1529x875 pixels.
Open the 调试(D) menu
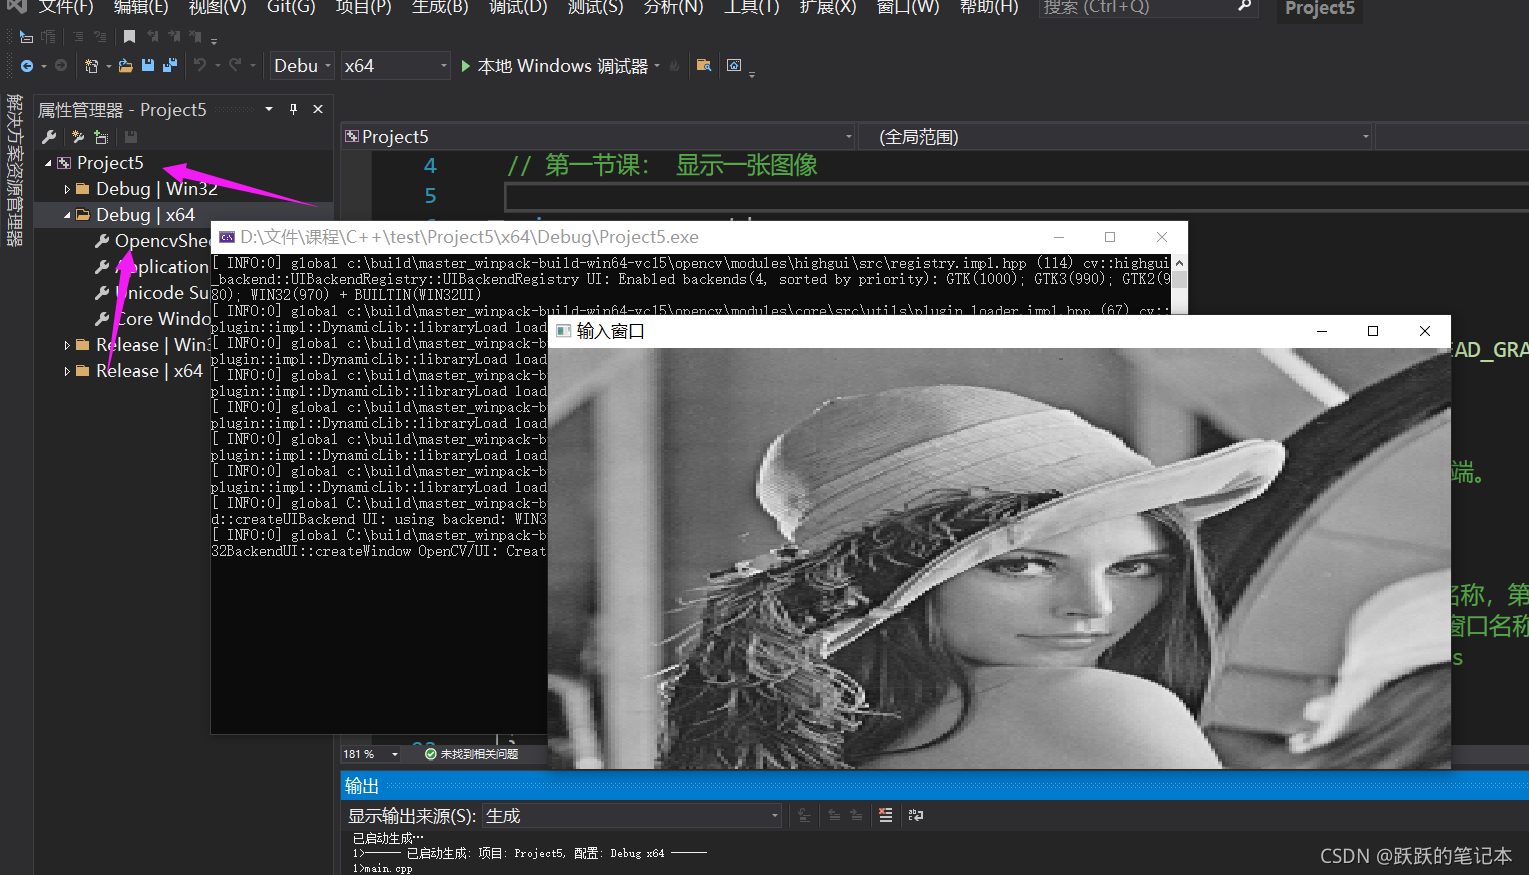[518, 7]
